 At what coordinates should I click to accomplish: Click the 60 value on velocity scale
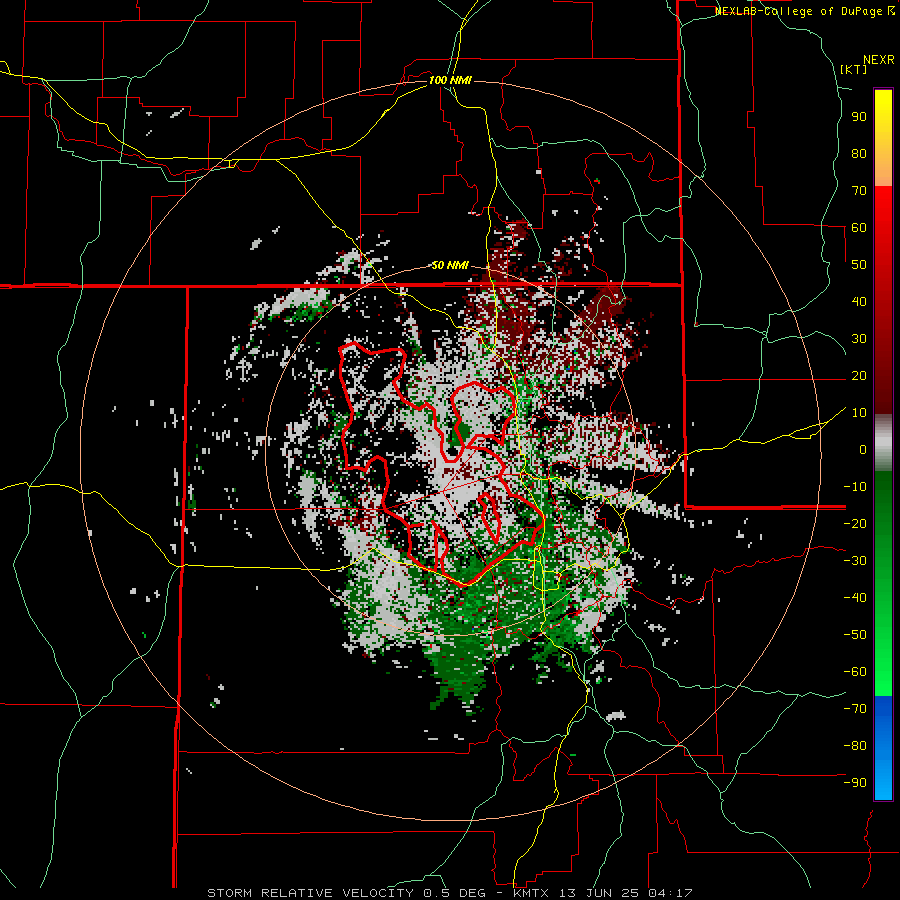coord(859,227)
